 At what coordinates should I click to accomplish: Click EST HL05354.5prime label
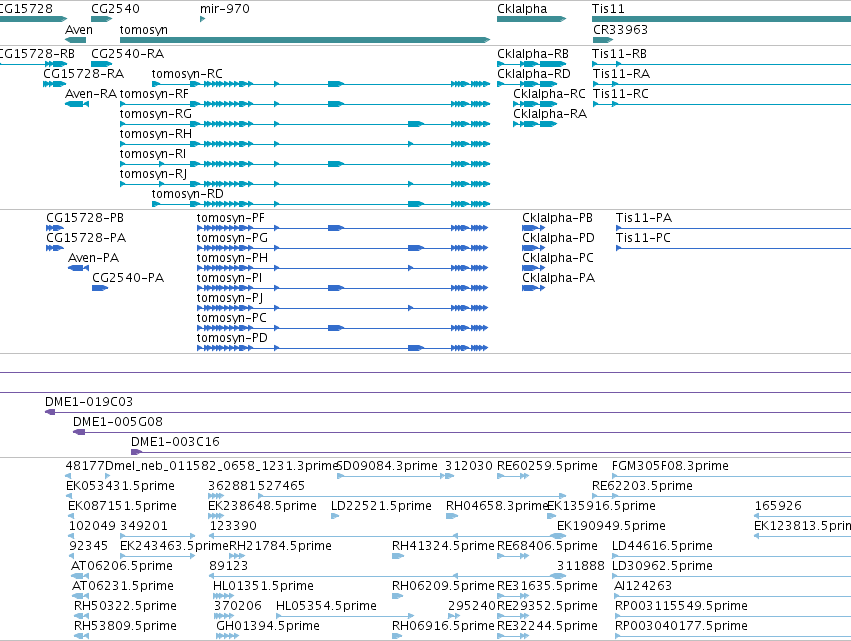tap(326, 606)
